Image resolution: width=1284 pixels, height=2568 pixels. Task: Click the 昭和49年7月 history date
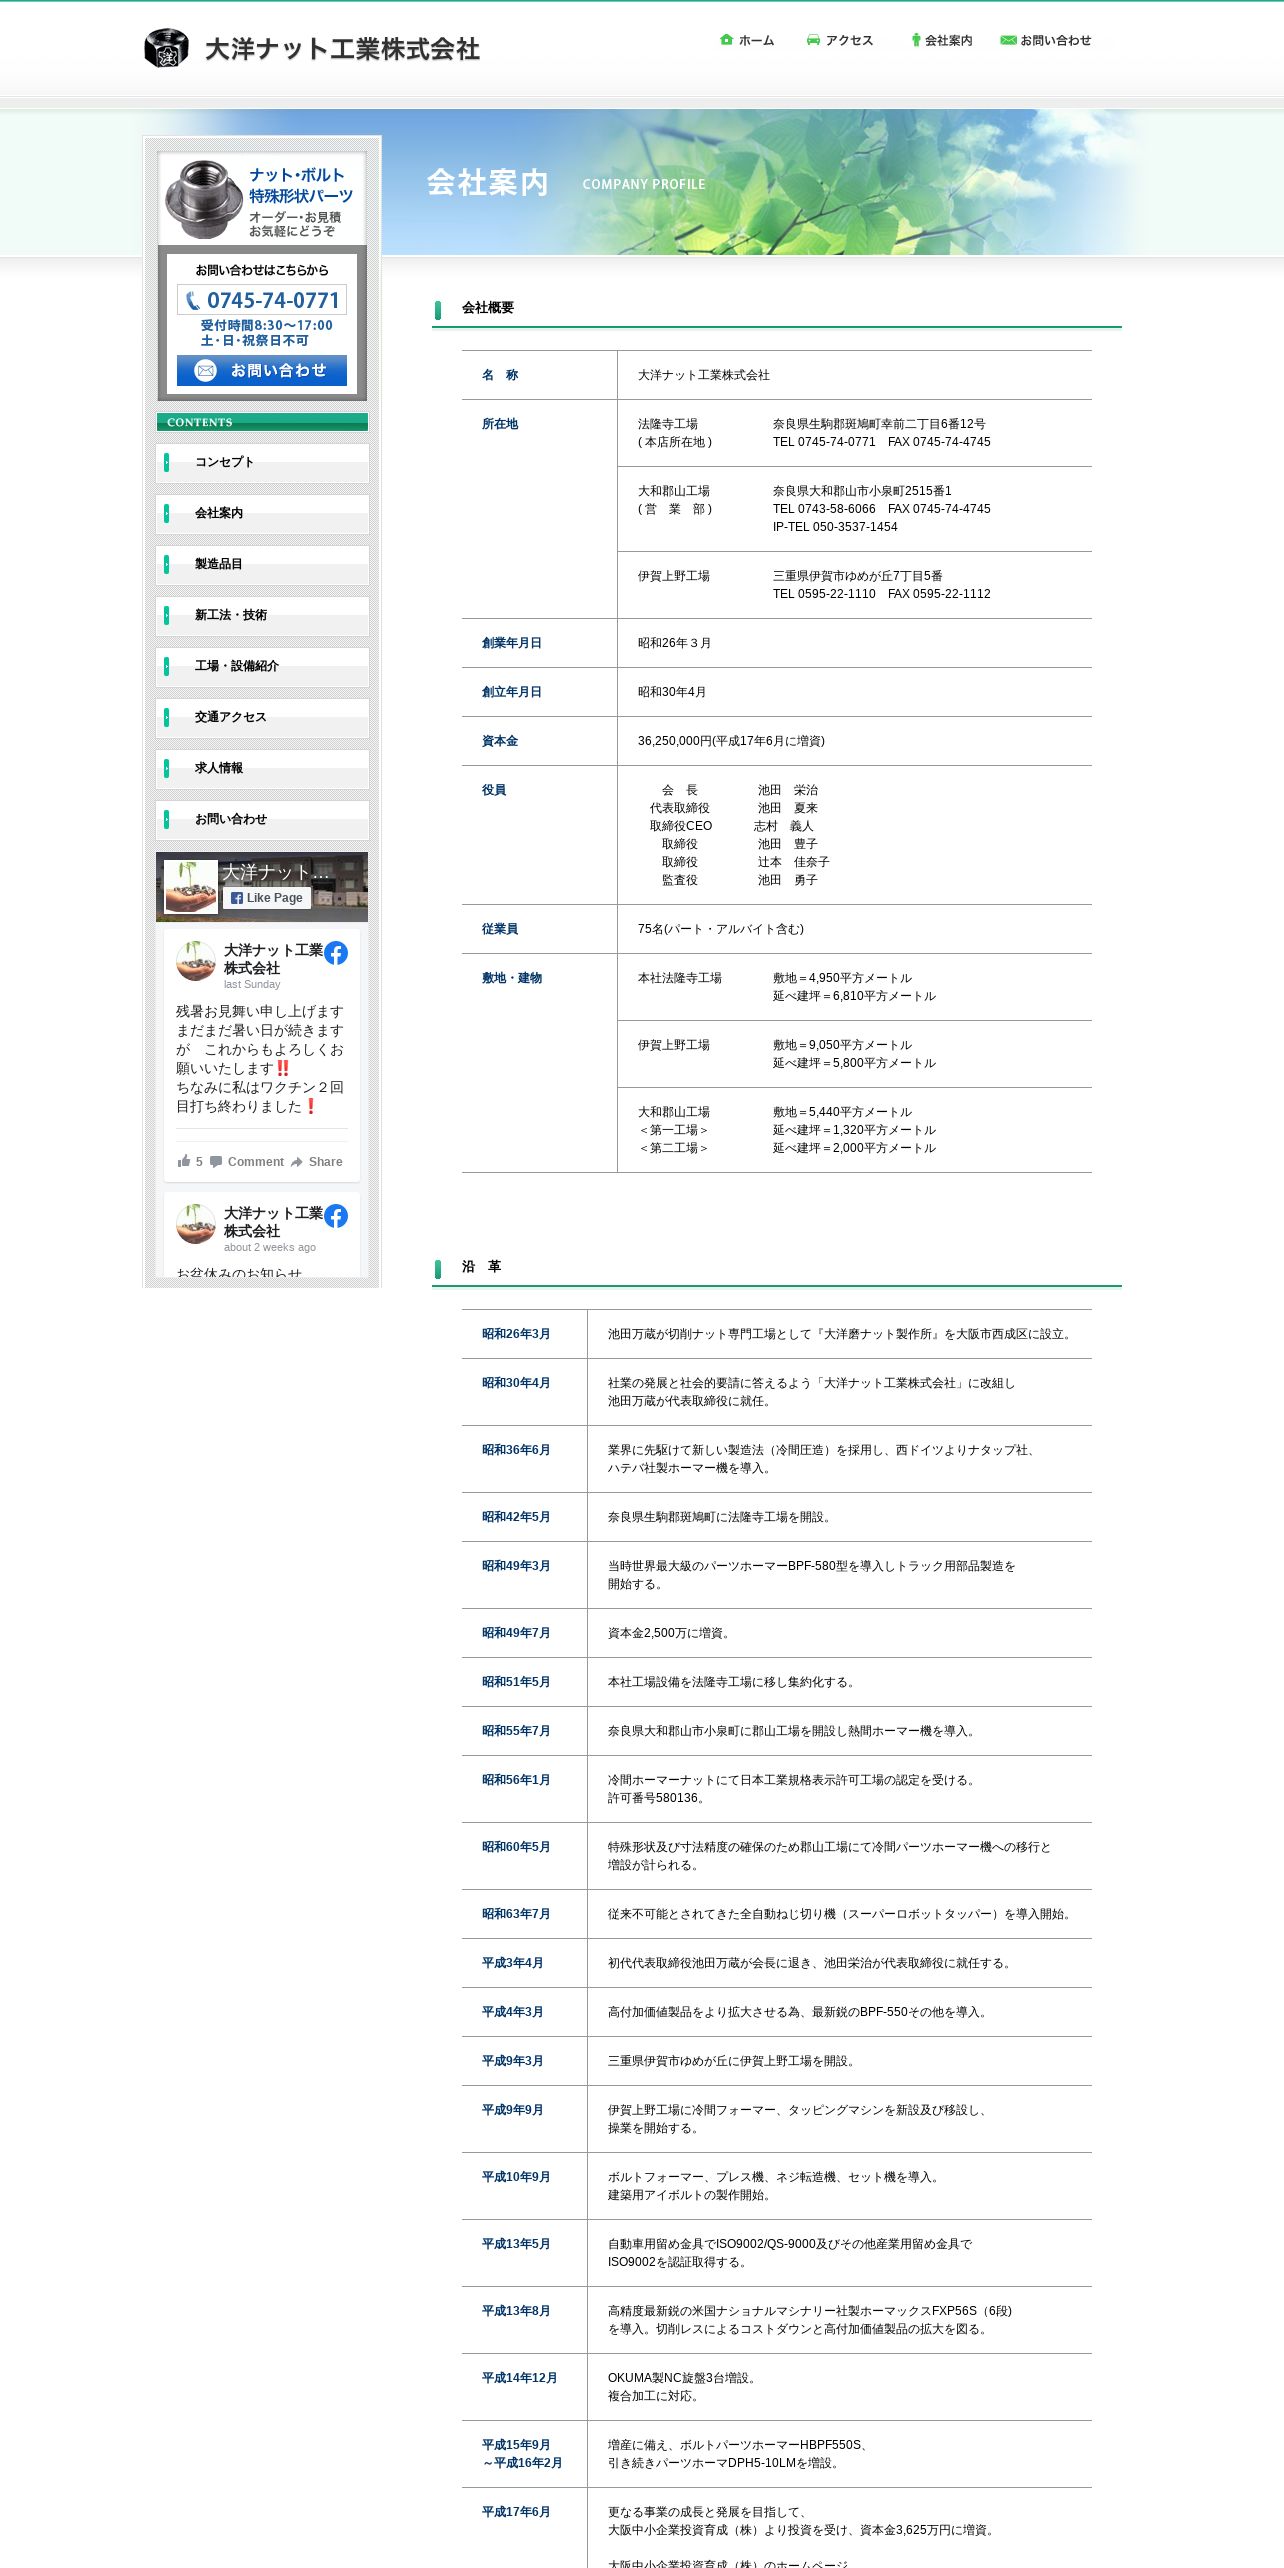click(516, 1633)
